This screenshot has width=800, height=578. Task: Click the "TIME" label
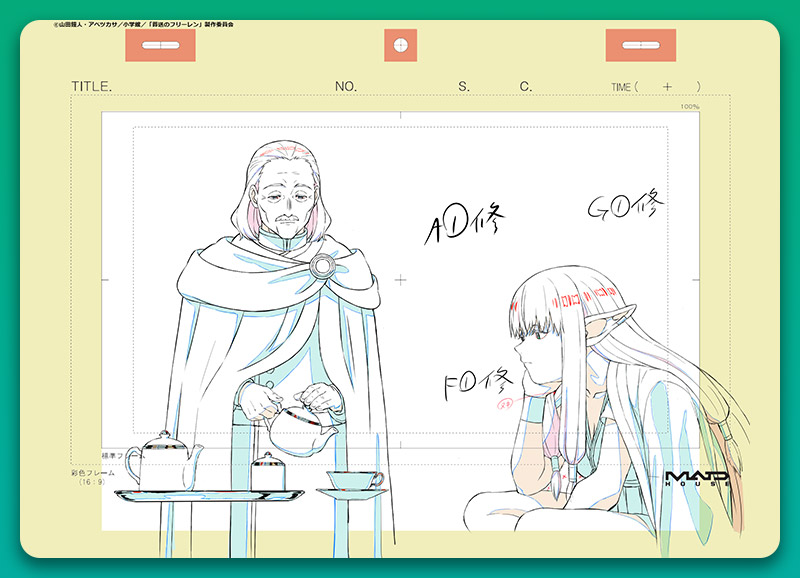click(x=621, y=87)
